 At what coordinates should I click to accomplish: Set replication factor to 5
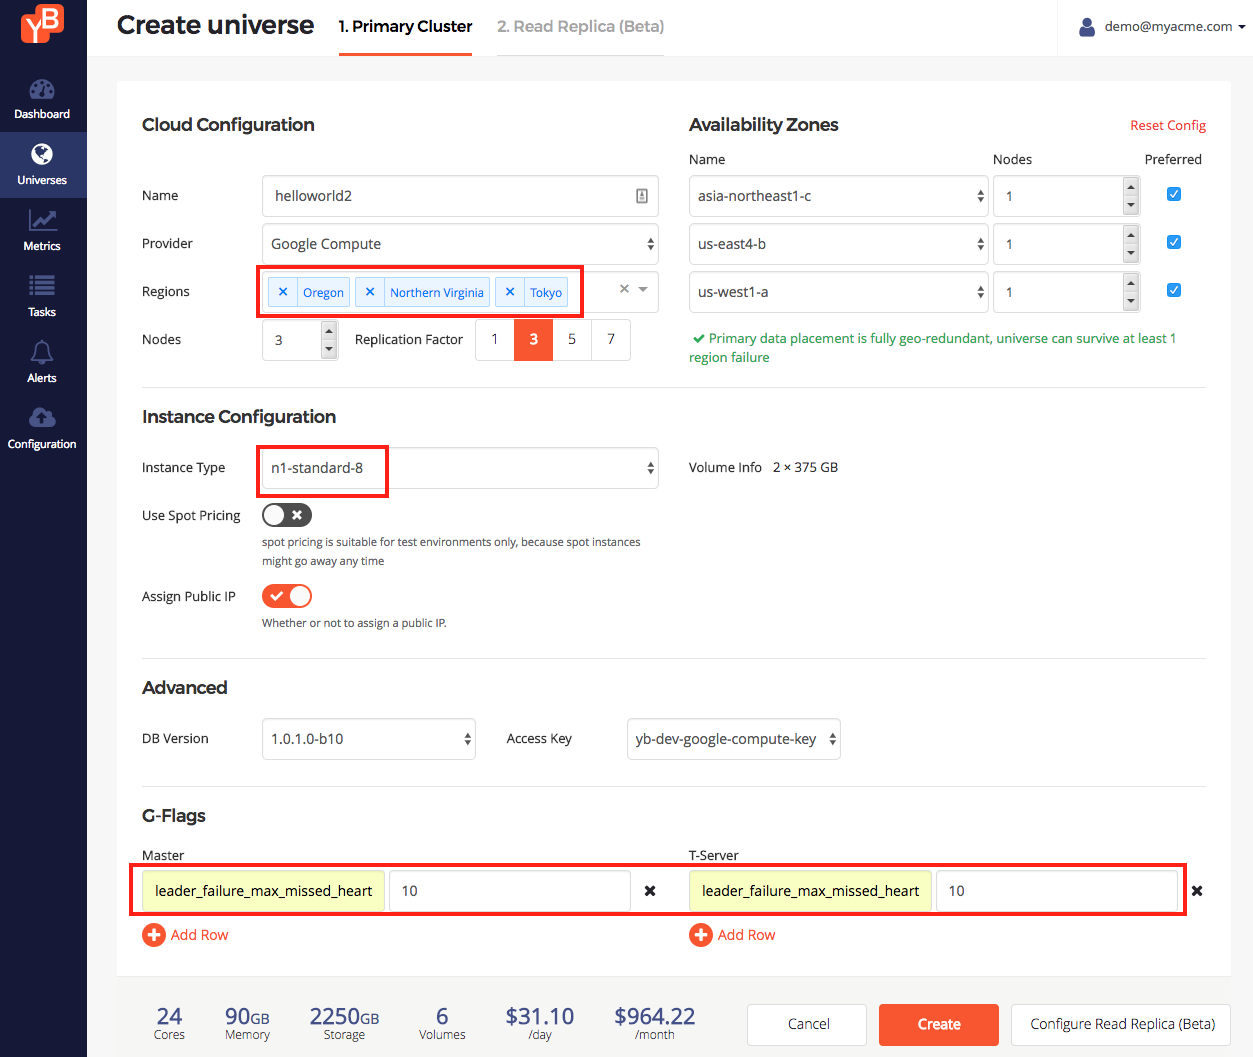tap(572, 340)
